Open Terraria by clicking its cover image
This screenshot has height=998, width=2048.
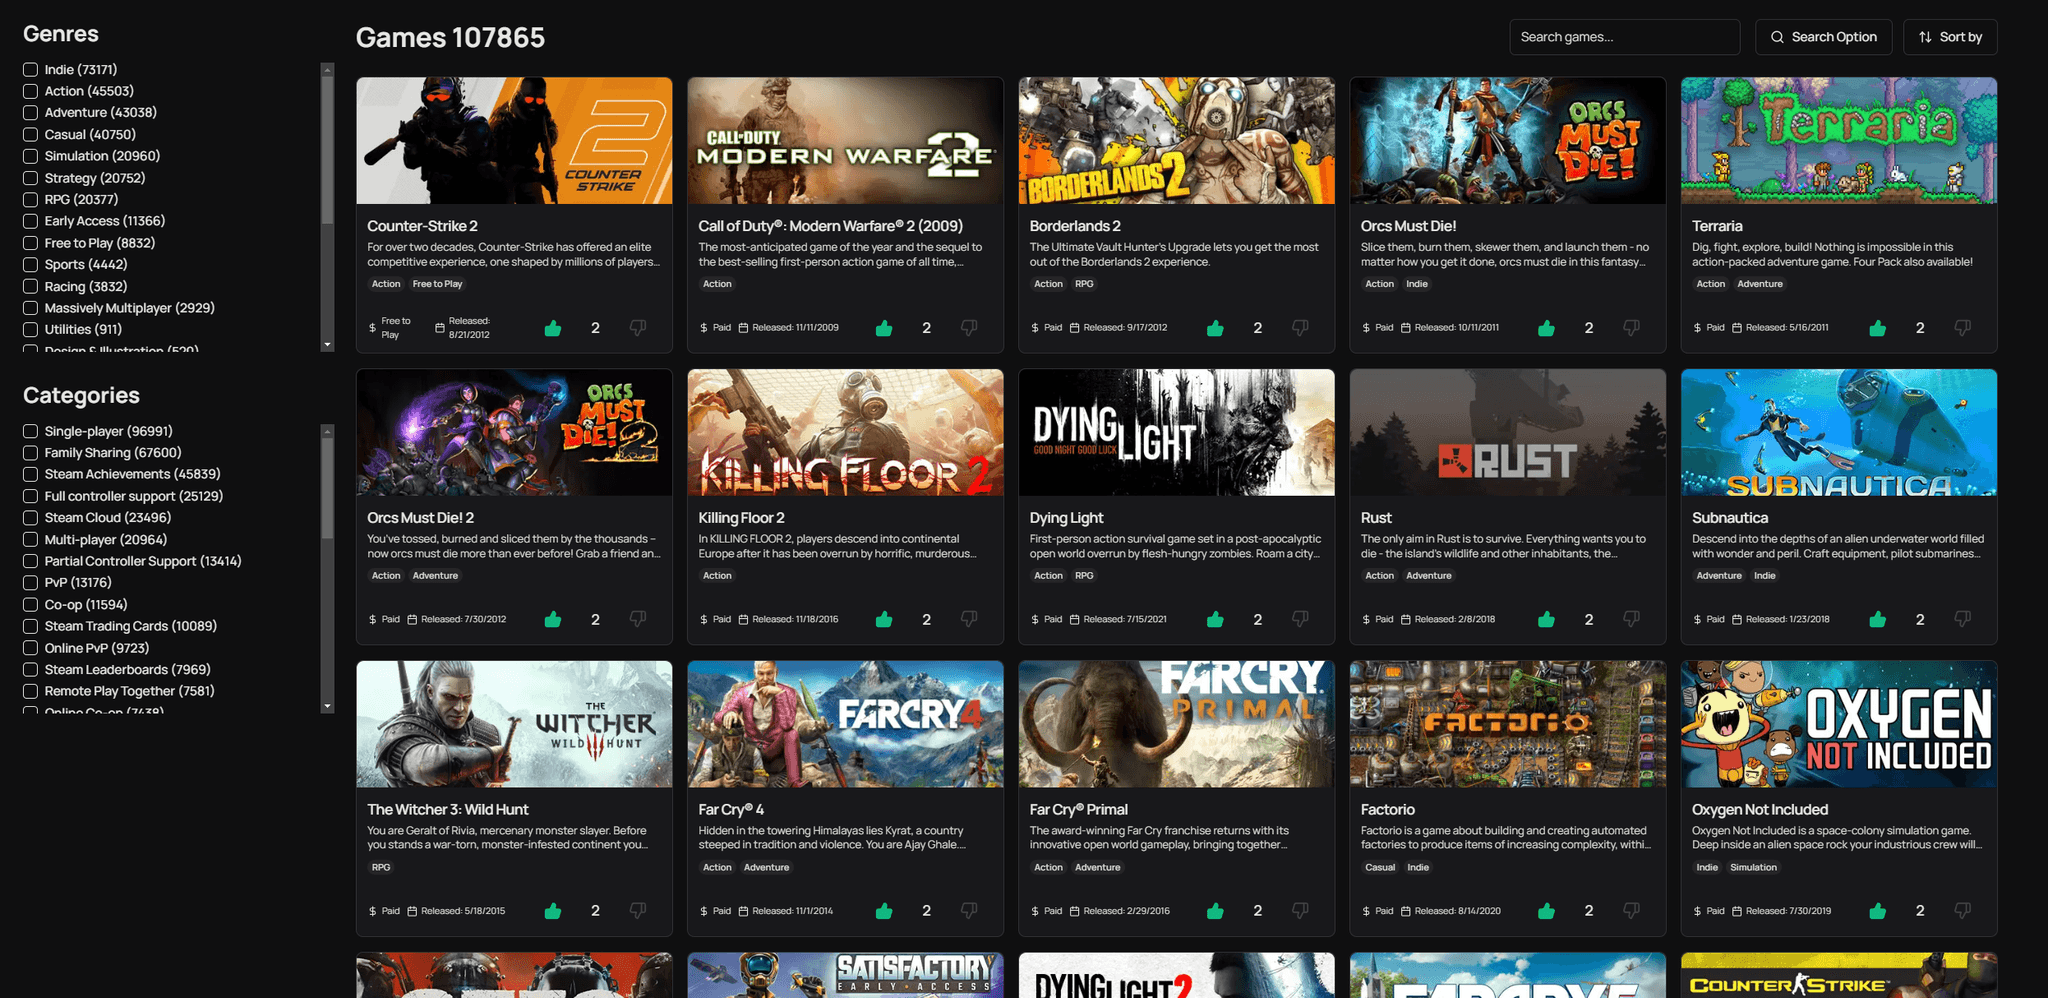tap(1838, 140)
